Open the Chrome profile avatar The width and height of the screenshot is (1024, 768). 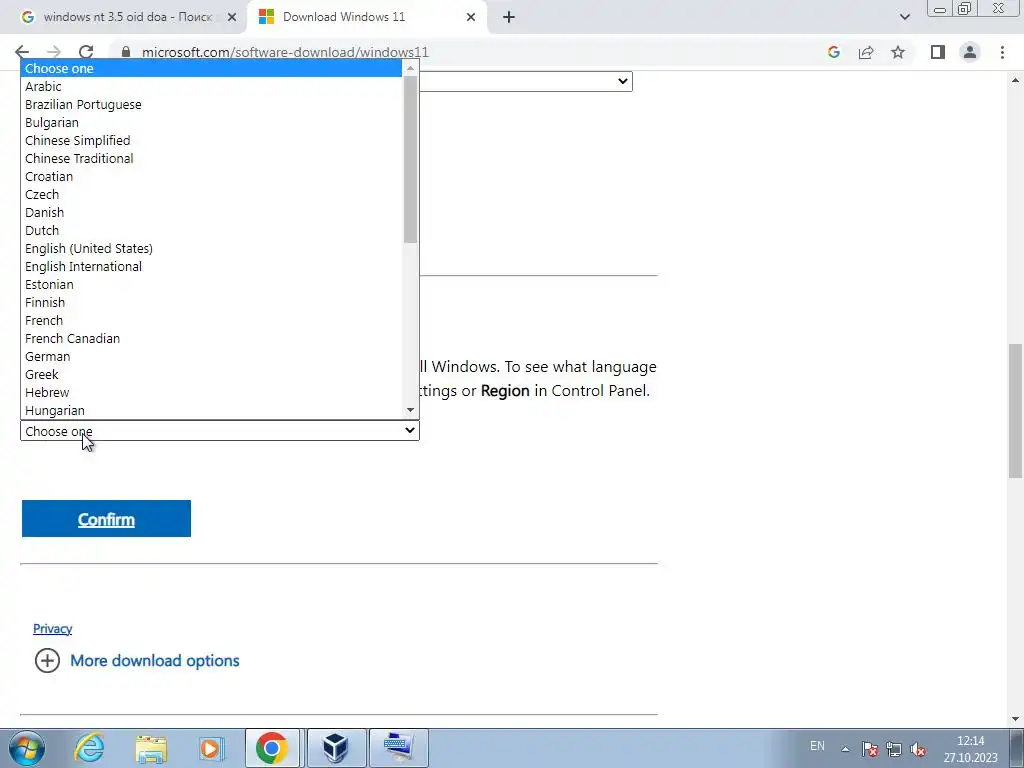970,52
